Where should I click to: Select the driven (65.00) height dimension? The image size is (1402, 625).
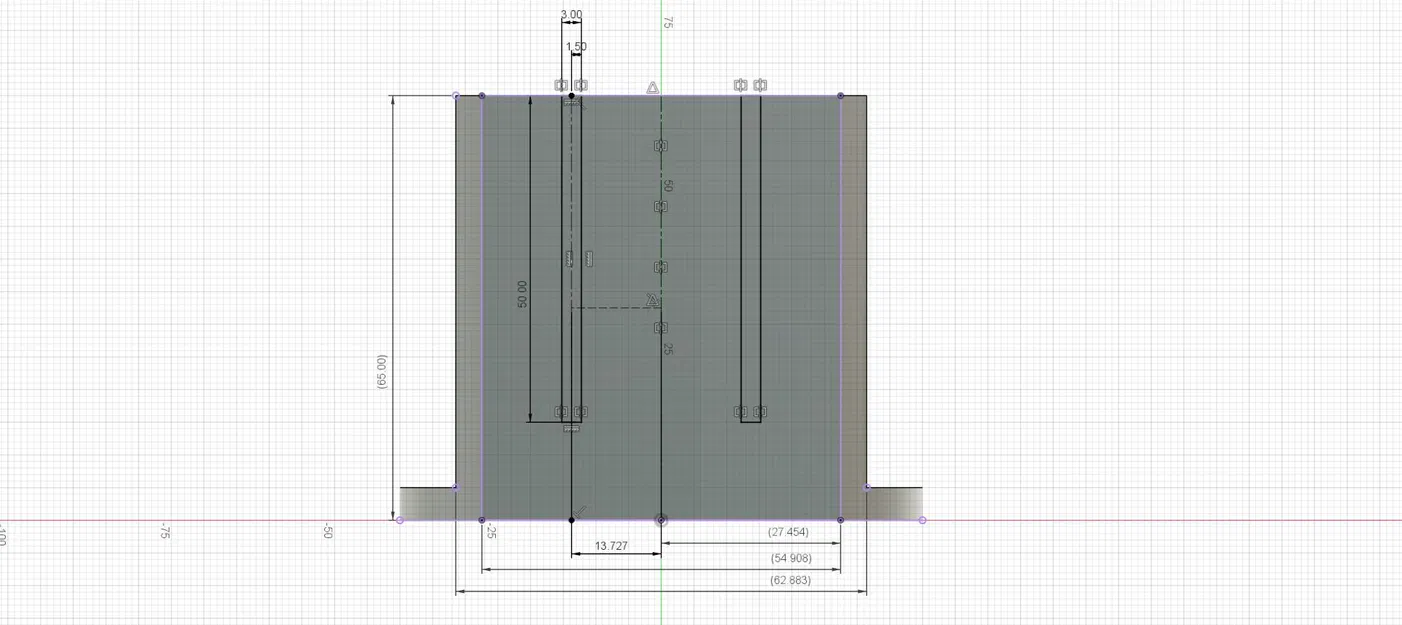point(382,371)
